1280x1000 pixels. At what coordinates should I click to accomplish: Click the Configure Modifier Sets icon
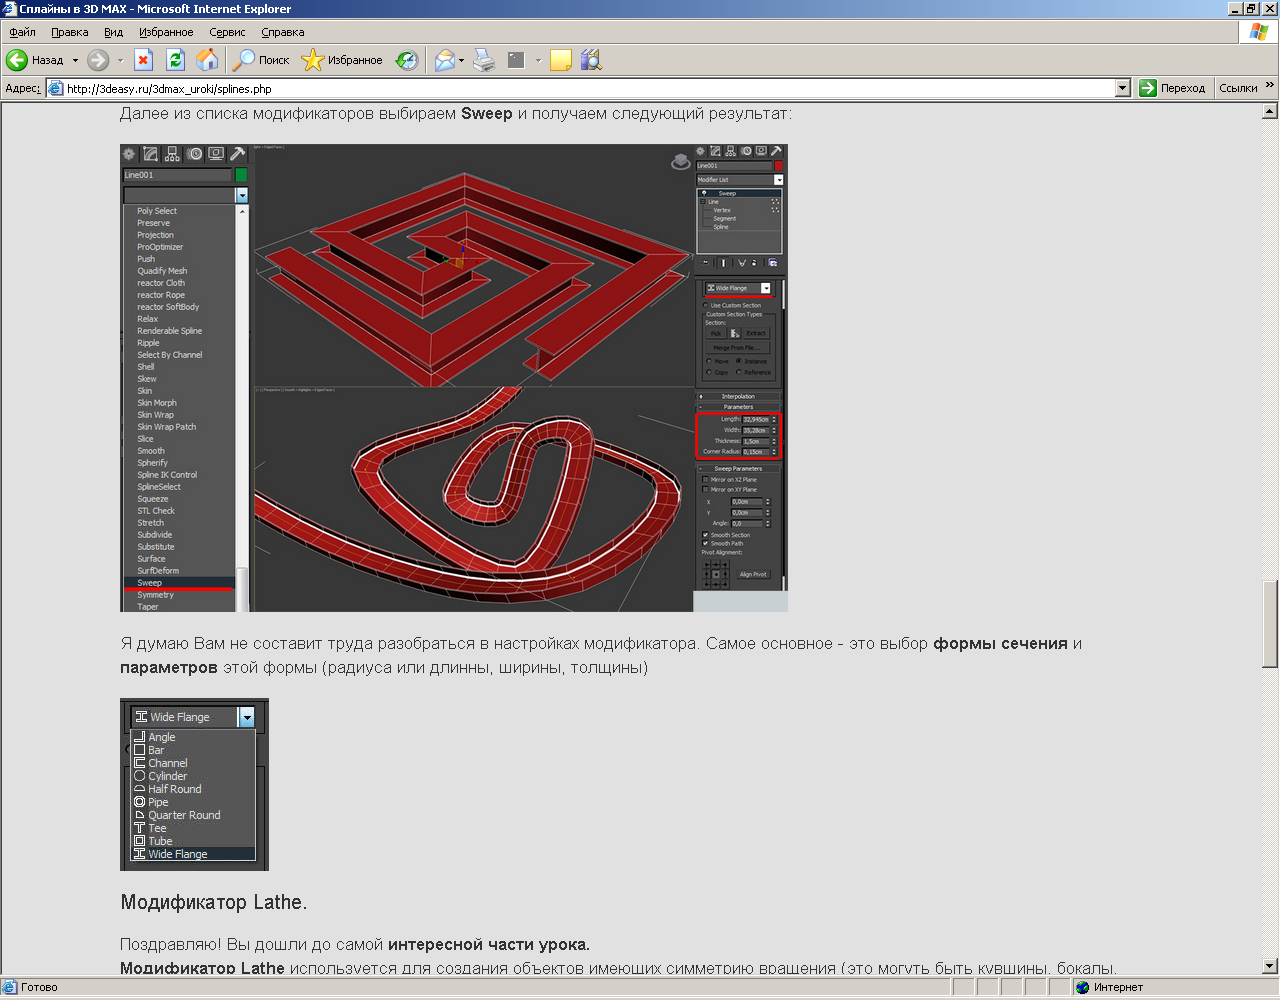pos(773,263)
